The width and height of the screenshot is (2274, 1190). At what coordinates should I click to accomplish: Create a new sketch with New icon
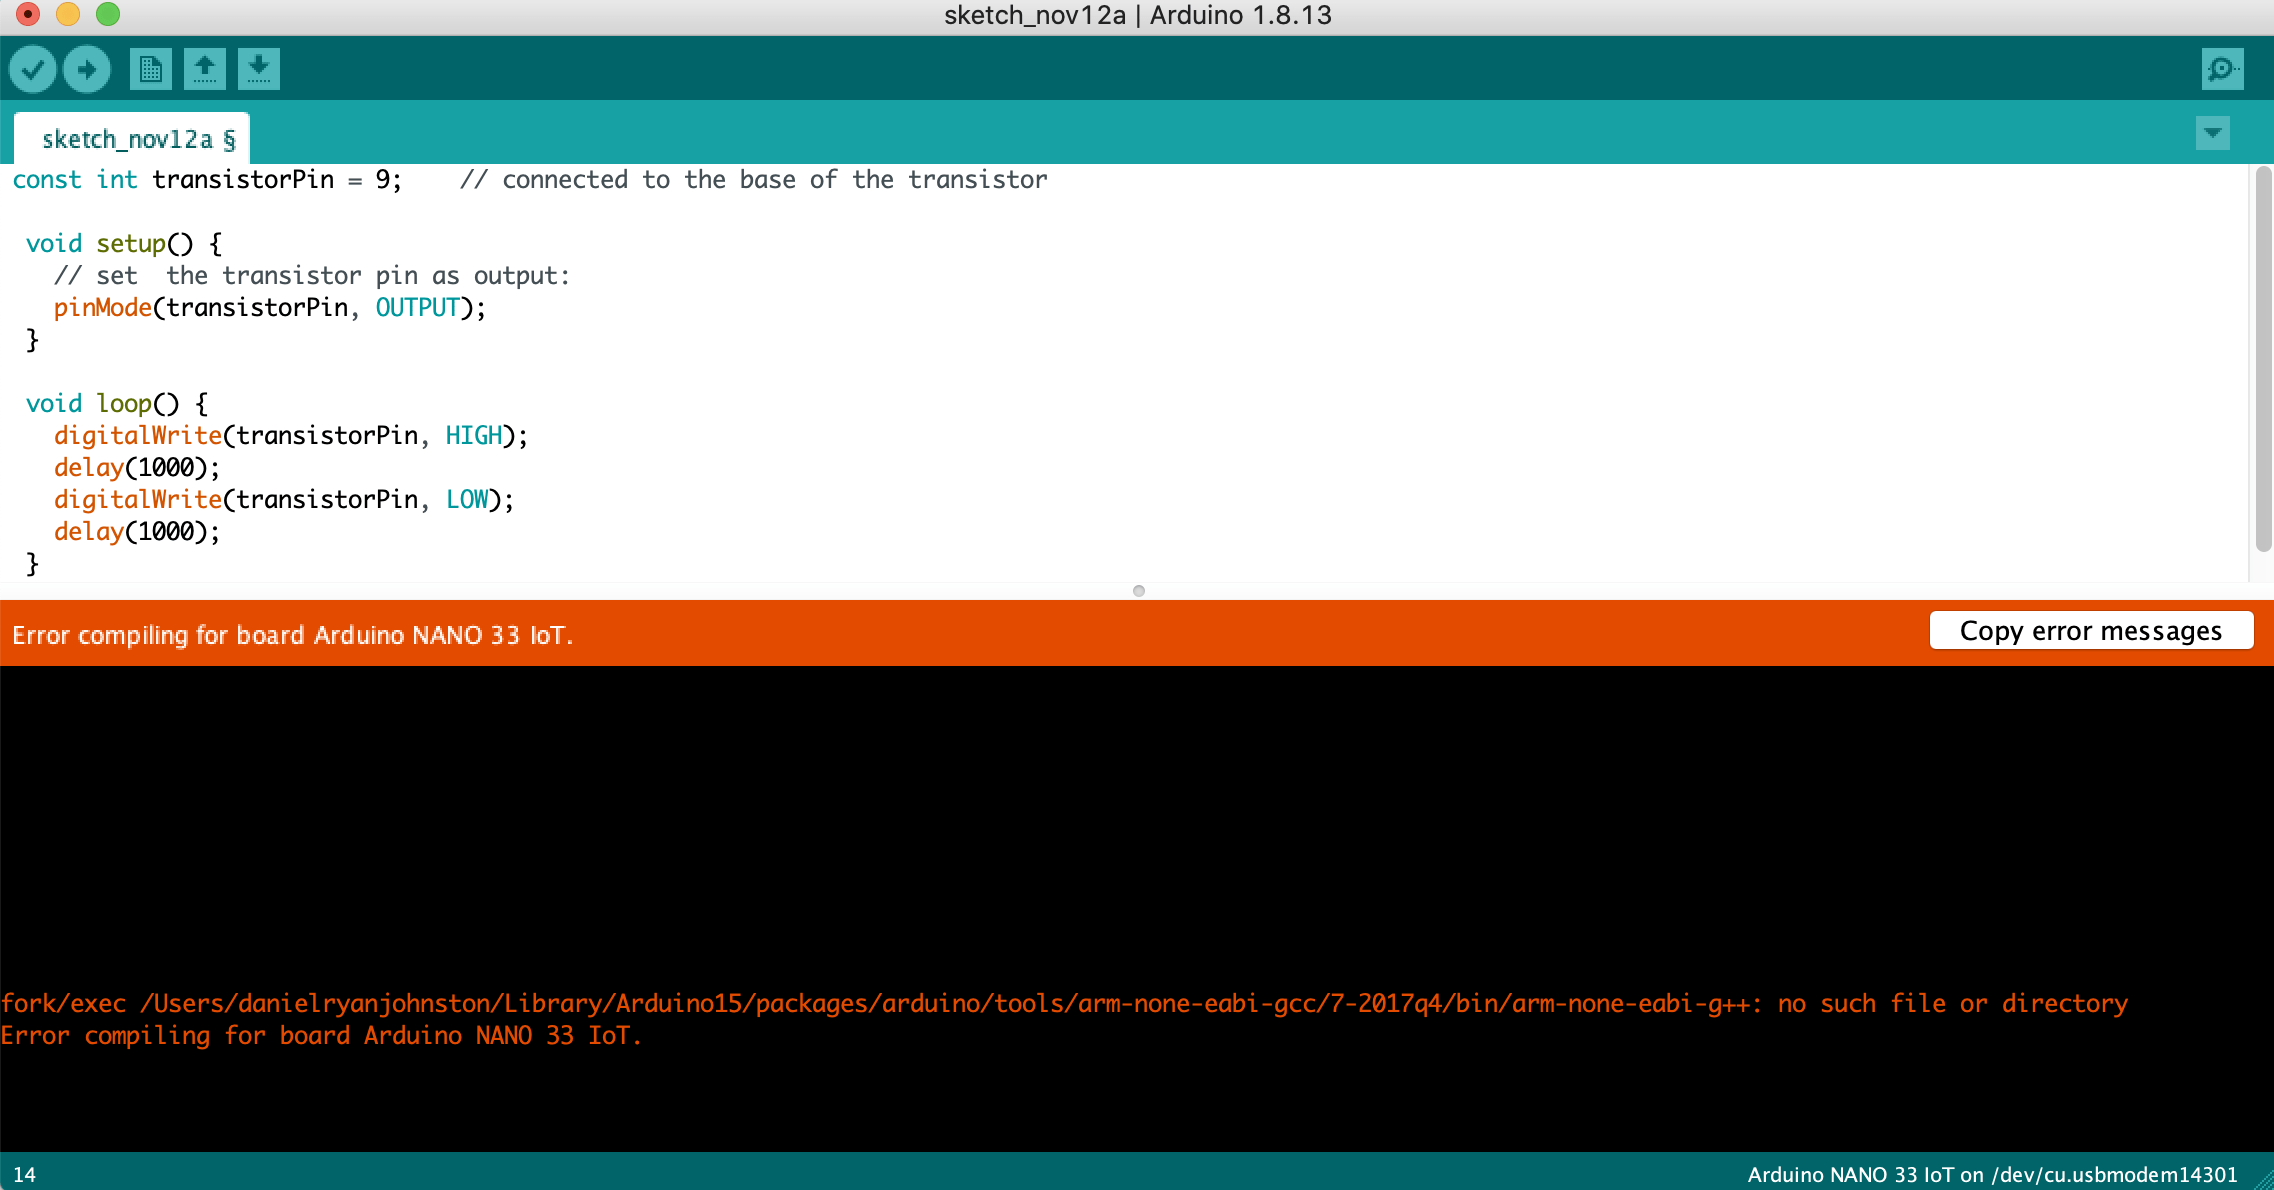point(151,69)
